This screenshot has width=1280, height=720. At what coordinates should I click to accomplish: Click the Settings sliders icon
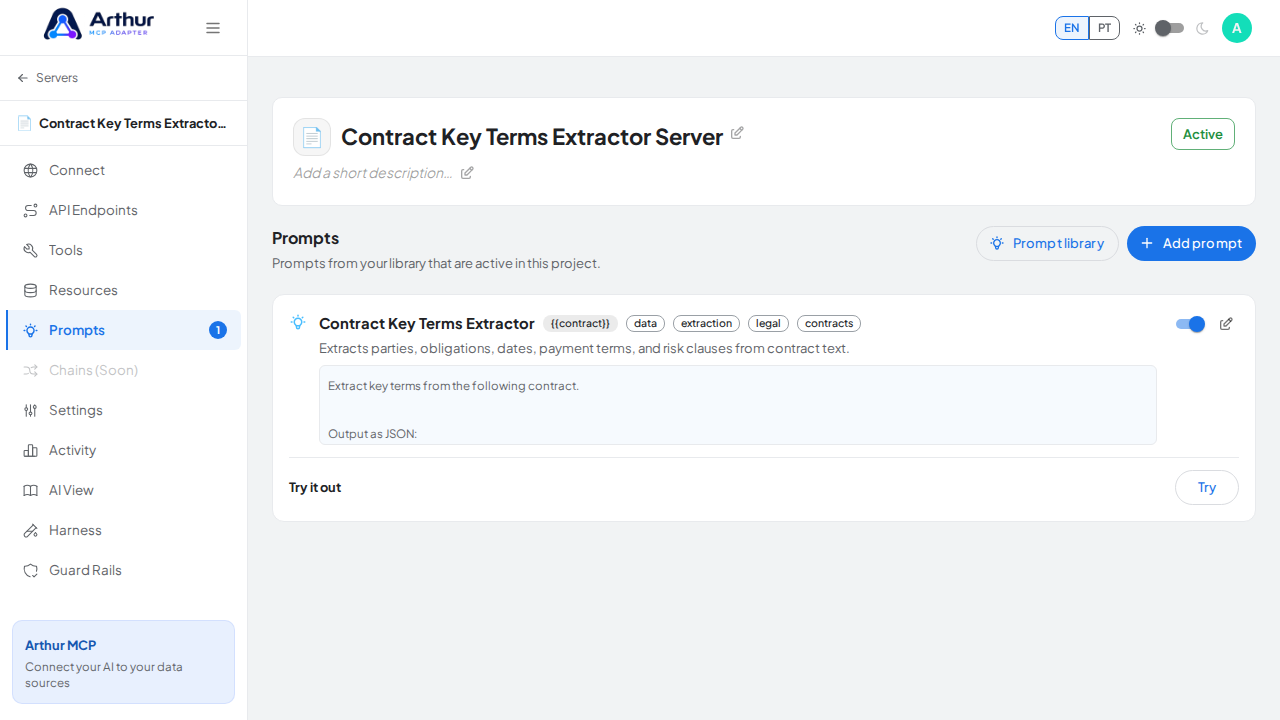click(30, 410)
